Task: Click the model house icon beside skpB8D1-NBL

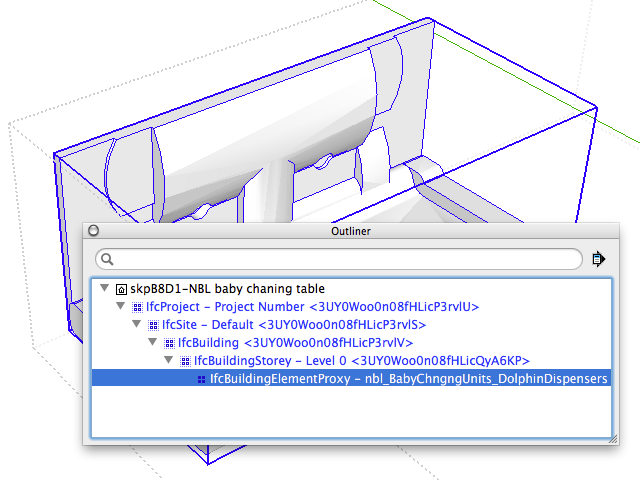Action: pyautogui.click(x=121, y=289)
